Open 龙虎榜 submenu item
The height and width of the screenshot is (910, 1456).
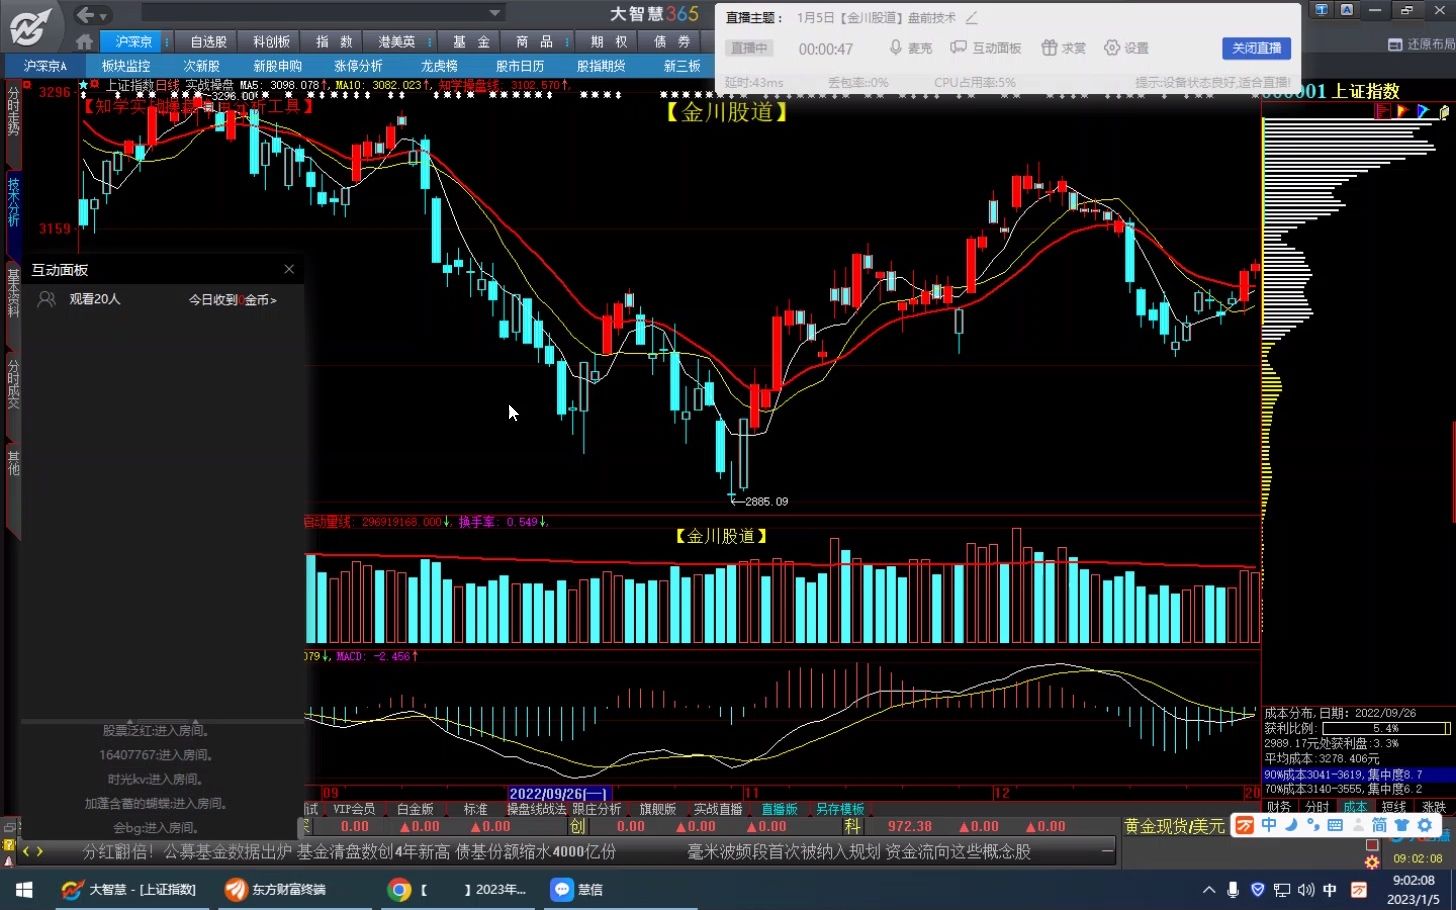click(x=439, y=66)
